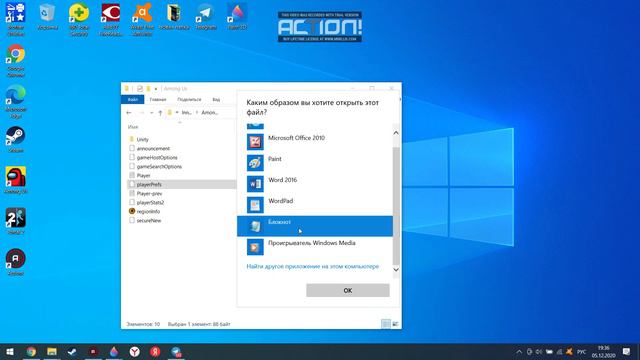The width and height of the screenshot is (640, 360).
Task: Open Among Us desktop shortcut
Action: pyautogui.click(x=16, y=180)
